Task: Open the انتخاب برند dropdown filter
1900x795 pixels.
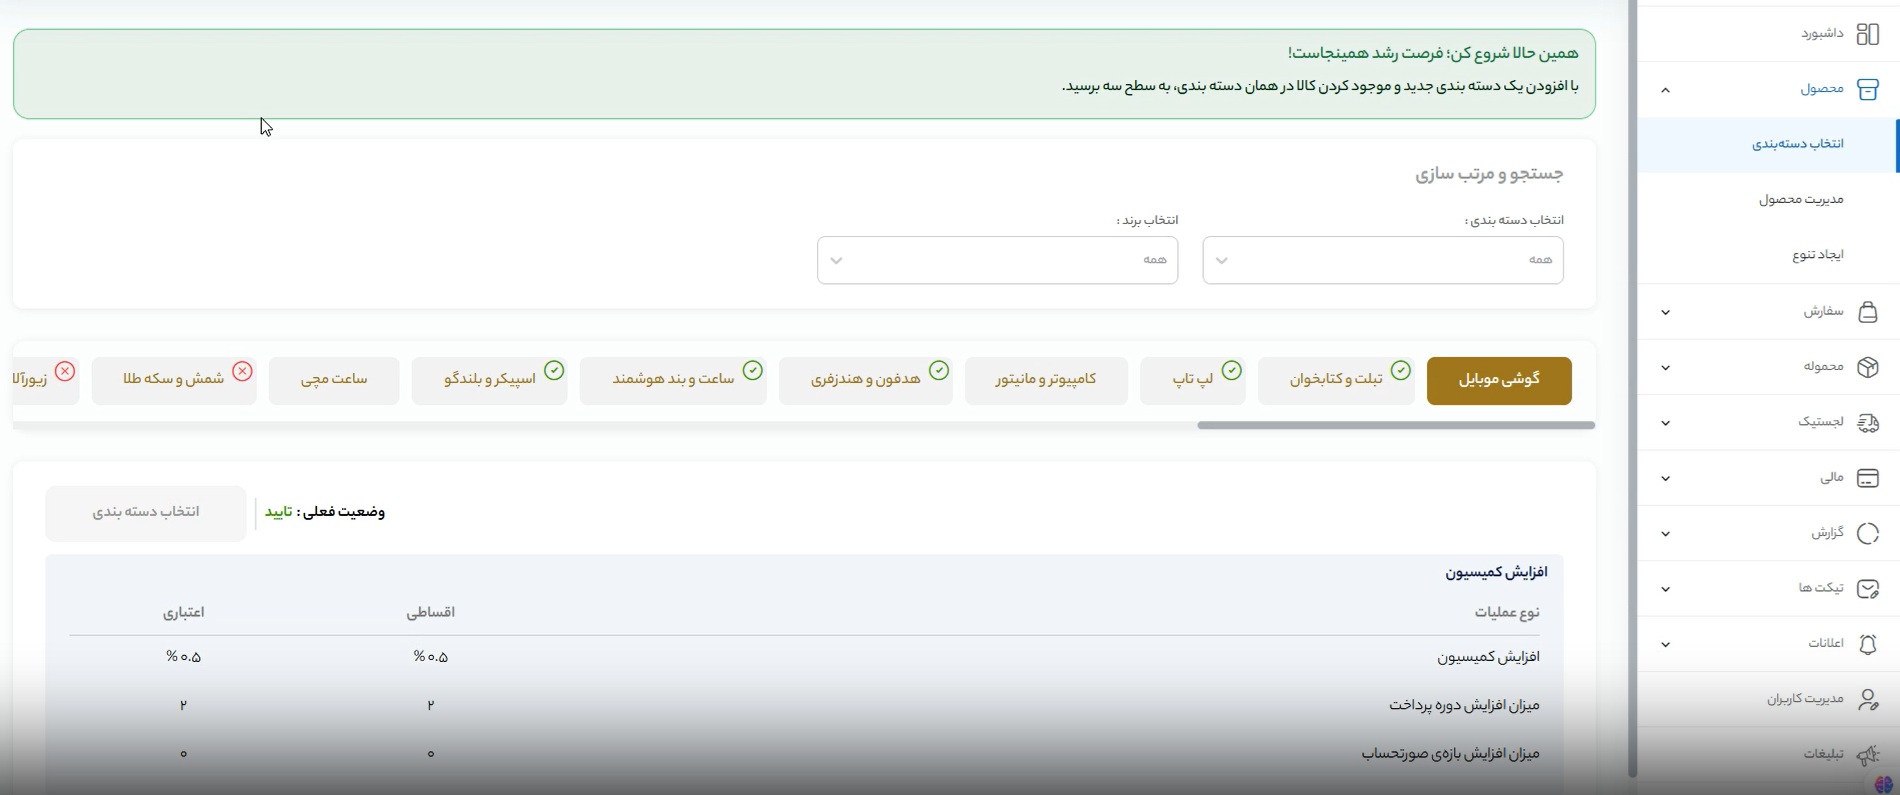Action: pyautogui.click(x=997, y=260)
